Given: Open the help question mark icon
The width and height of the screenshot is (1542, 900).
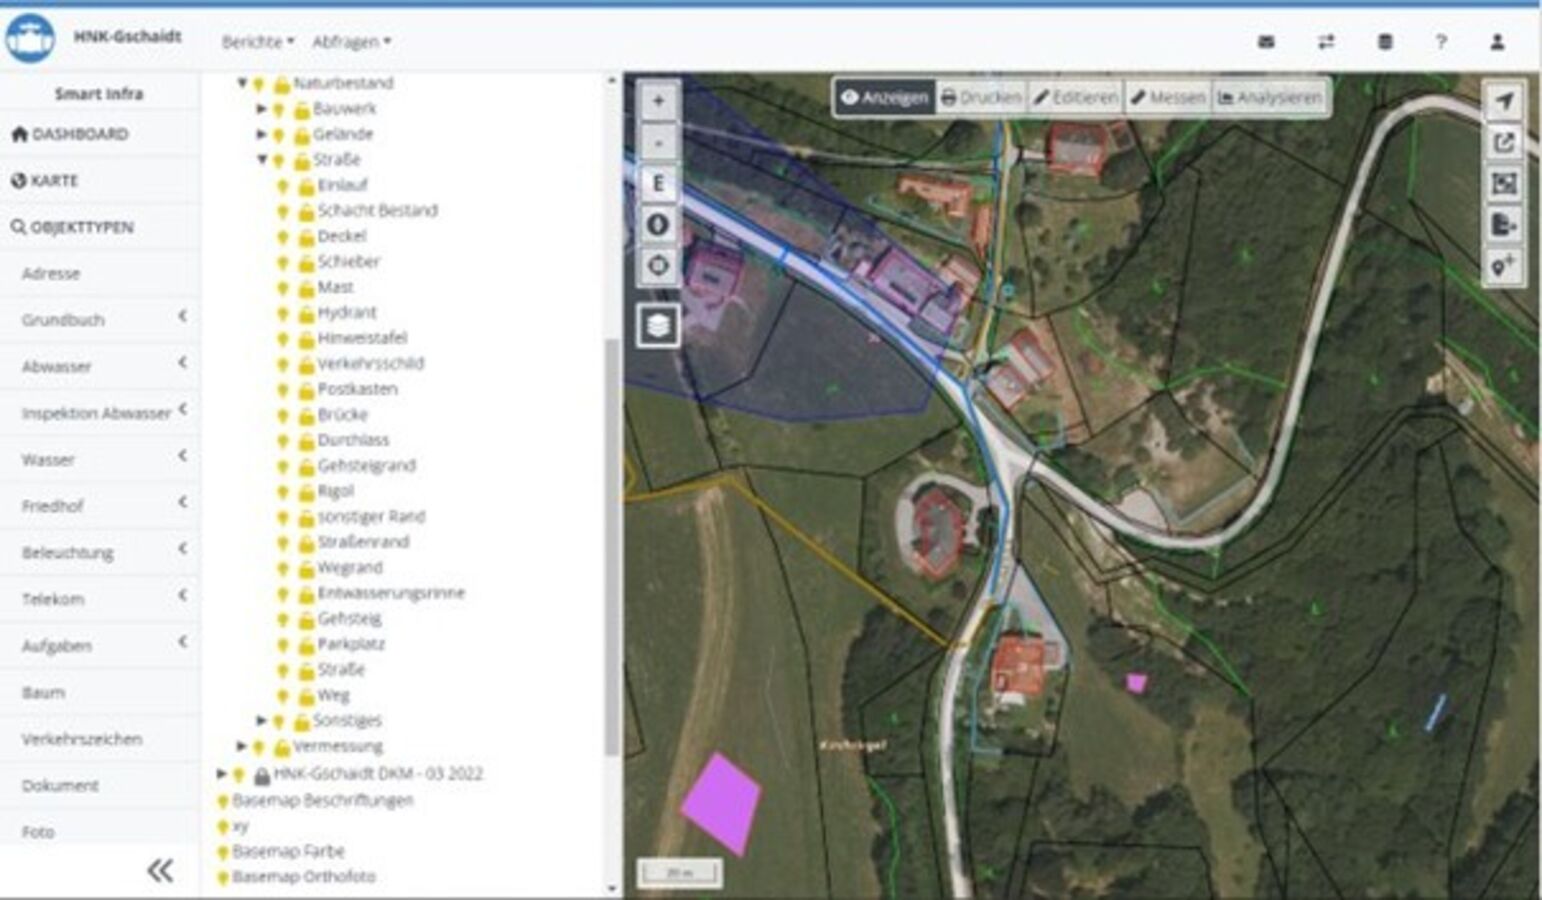Looking at the screenshot, I should pyautogui.click(x=1441, y=42).
